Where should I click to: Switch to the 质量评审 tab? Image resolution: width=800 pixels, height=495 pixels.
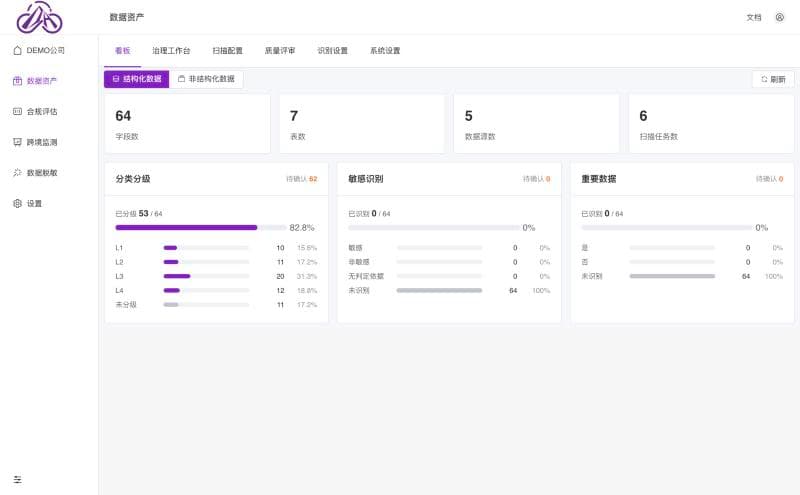pos(280,51)
